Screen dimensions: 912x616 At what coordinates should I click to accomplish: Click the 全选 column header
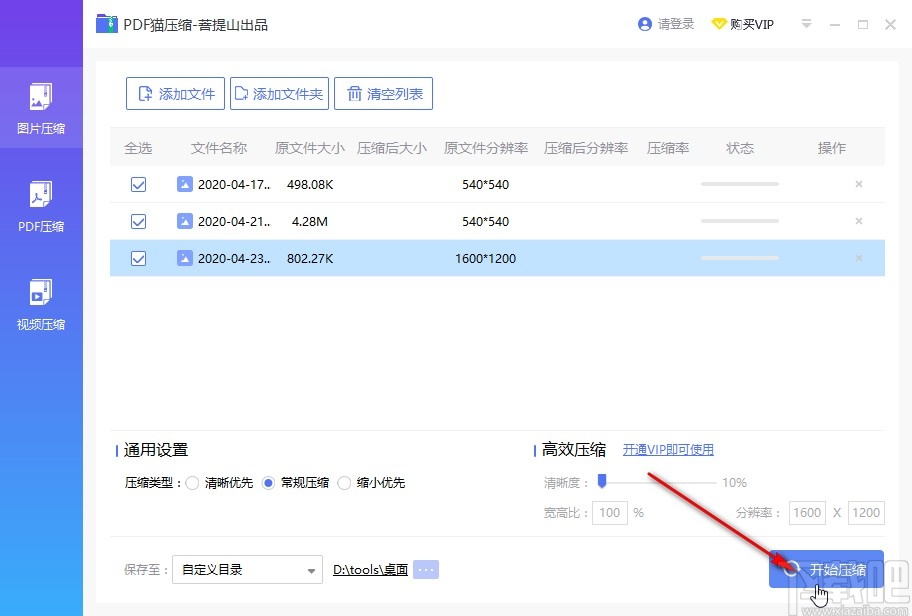(x=138, y=148)
